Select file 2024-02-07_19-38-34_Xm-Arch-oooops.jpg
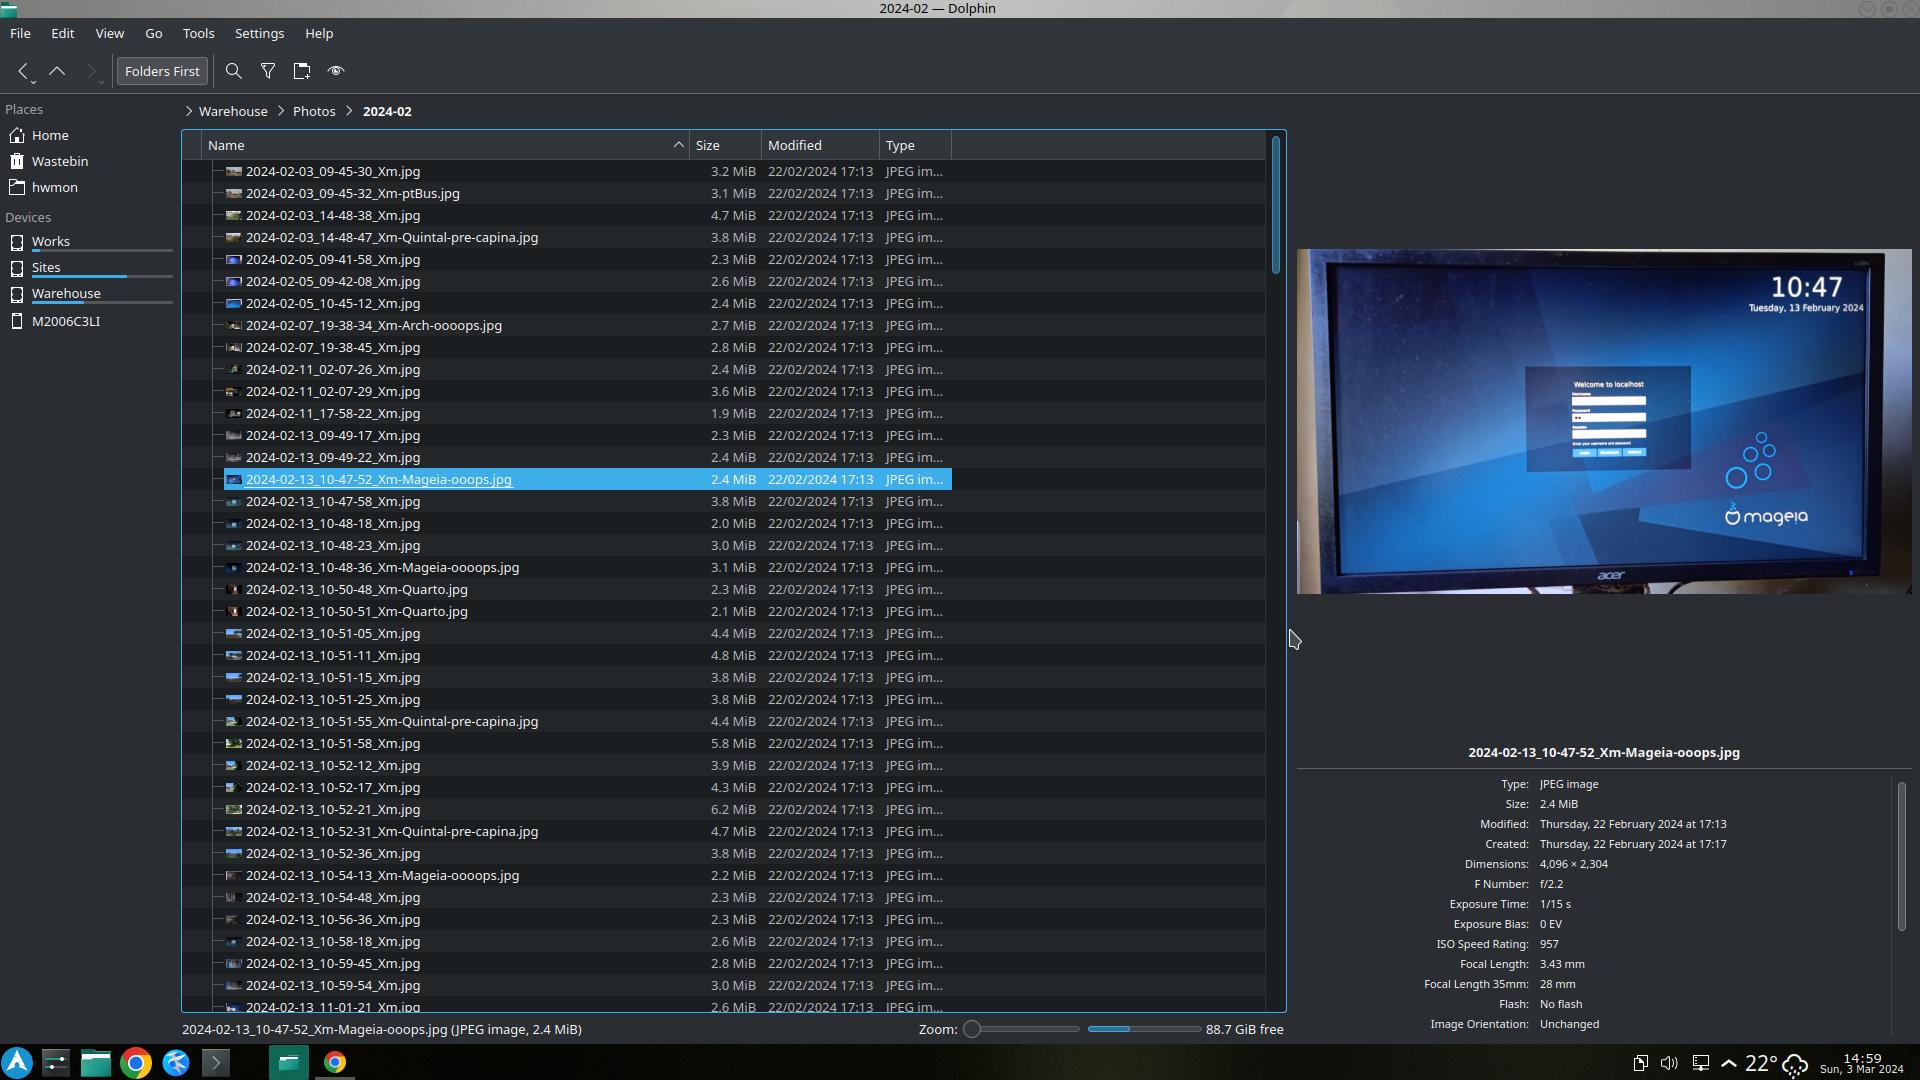1920x1080 pixels. 373,325
